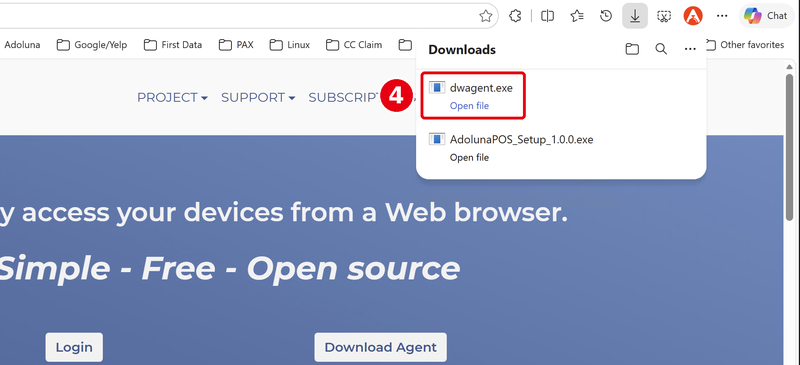Screen dimensions: 800x365
Task: Open the browser Settings and more menu
Action: coord(722,16)
